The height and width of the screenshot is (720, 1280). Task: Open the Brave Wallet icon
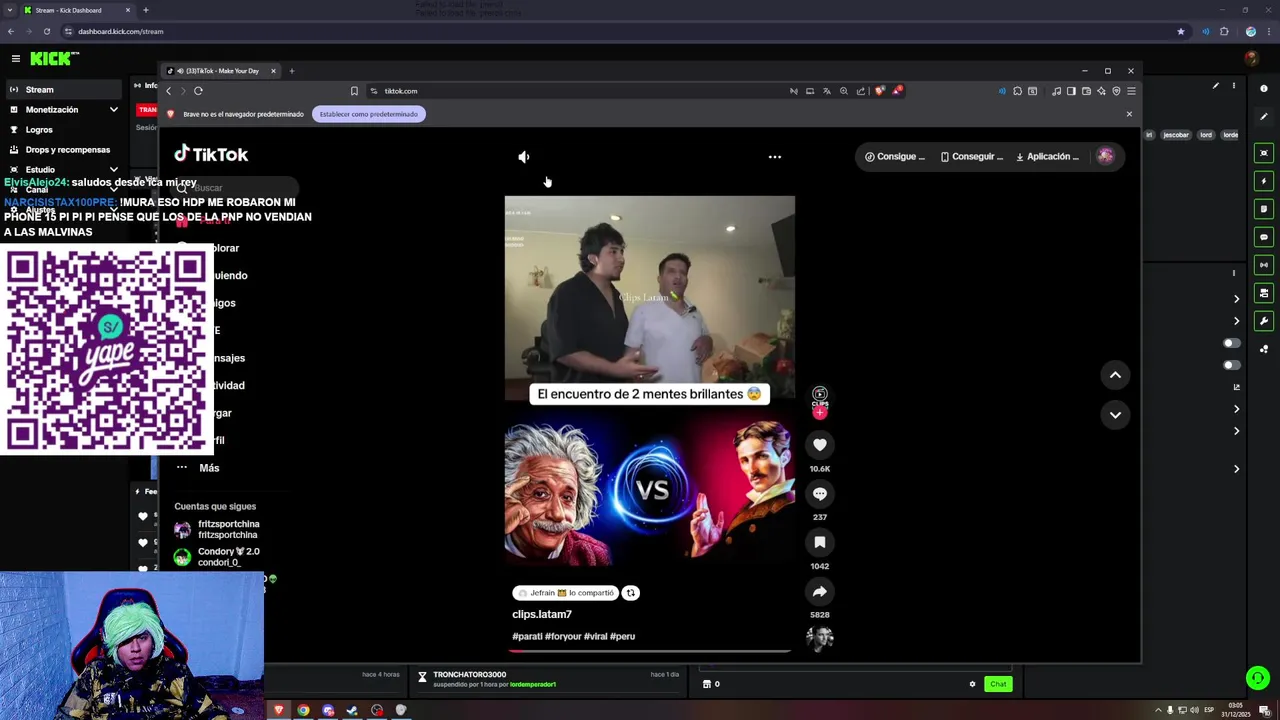coord(1086,91)
